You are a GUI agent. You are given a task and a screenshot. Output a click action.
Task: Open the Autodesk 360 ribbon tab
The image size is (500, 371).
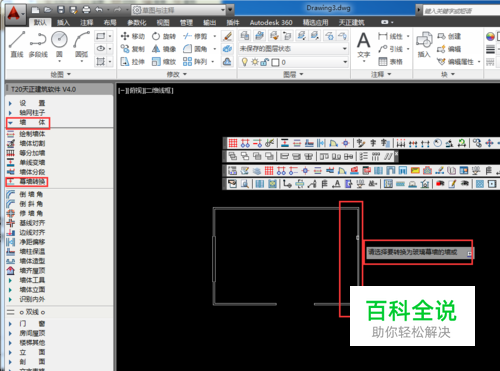coord(271,22)
